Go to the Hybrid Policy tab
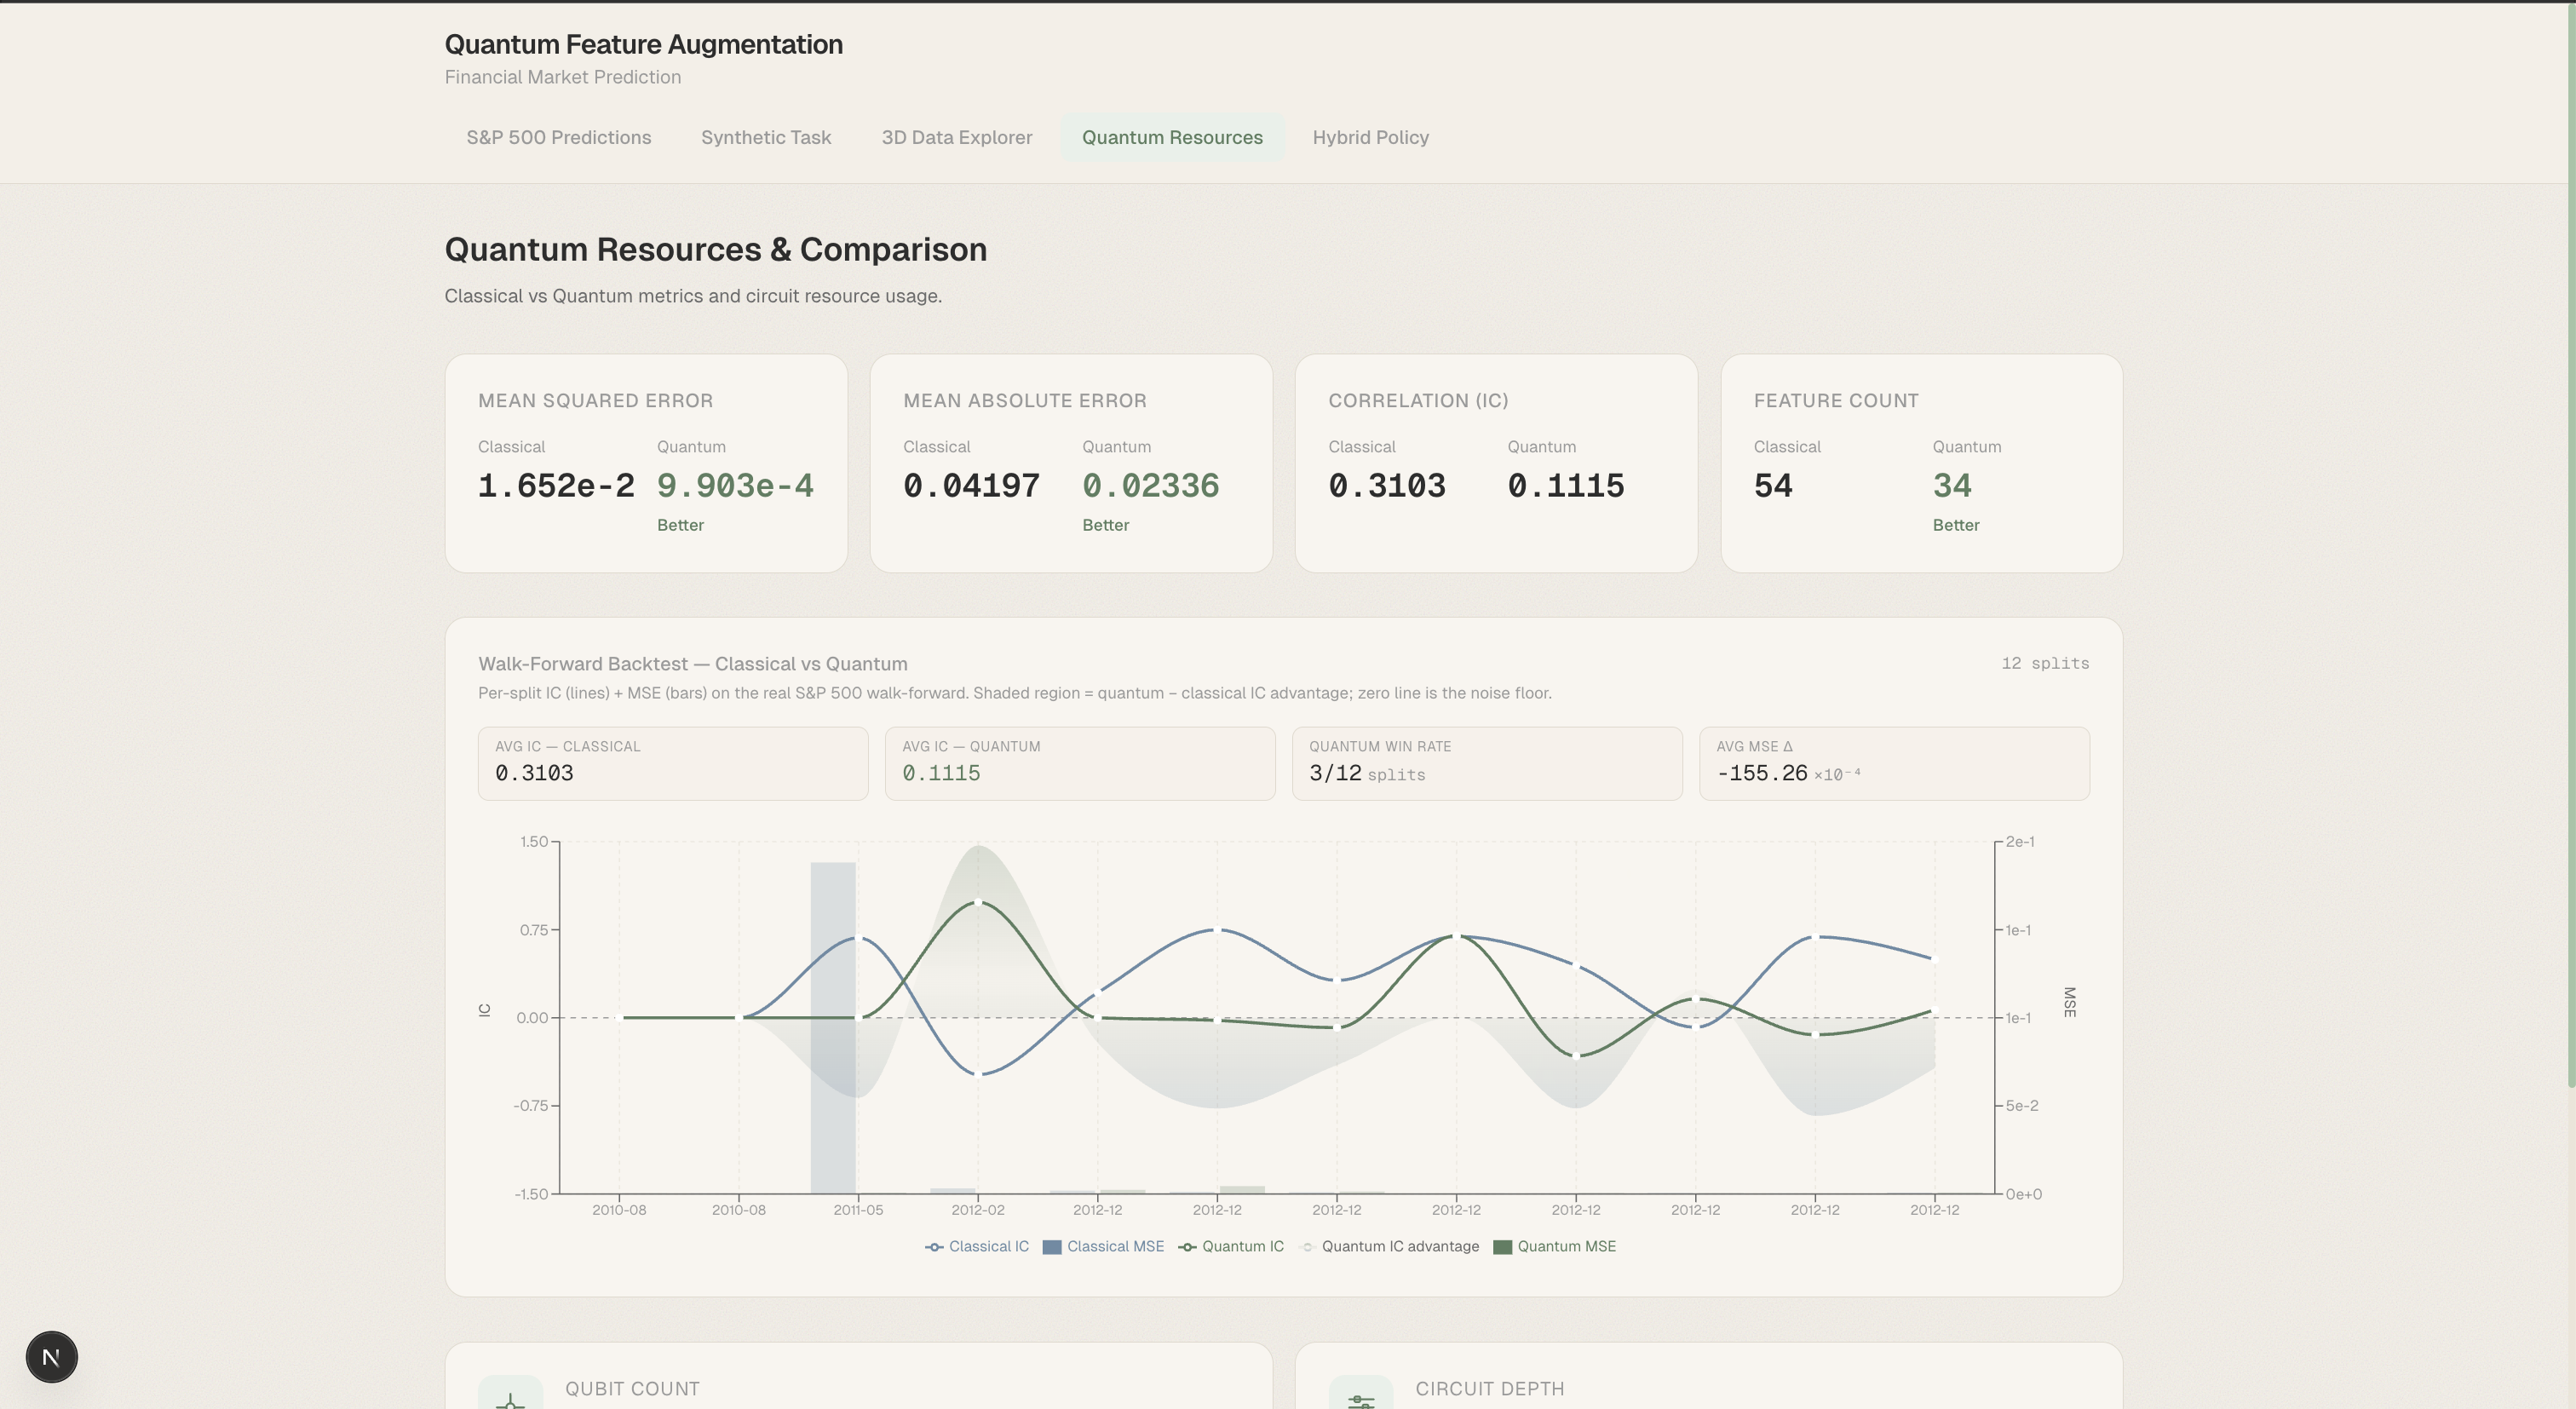Screen dimensions: 2576x1409 click(x=1370, y=138)
